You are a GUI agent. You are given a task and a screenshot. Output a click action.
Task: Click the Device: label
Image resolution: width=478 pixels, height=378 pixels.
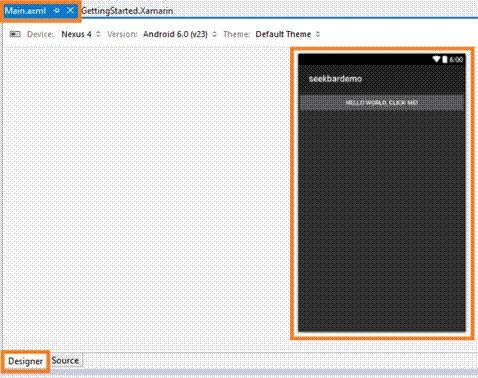[x=40, y=34]
